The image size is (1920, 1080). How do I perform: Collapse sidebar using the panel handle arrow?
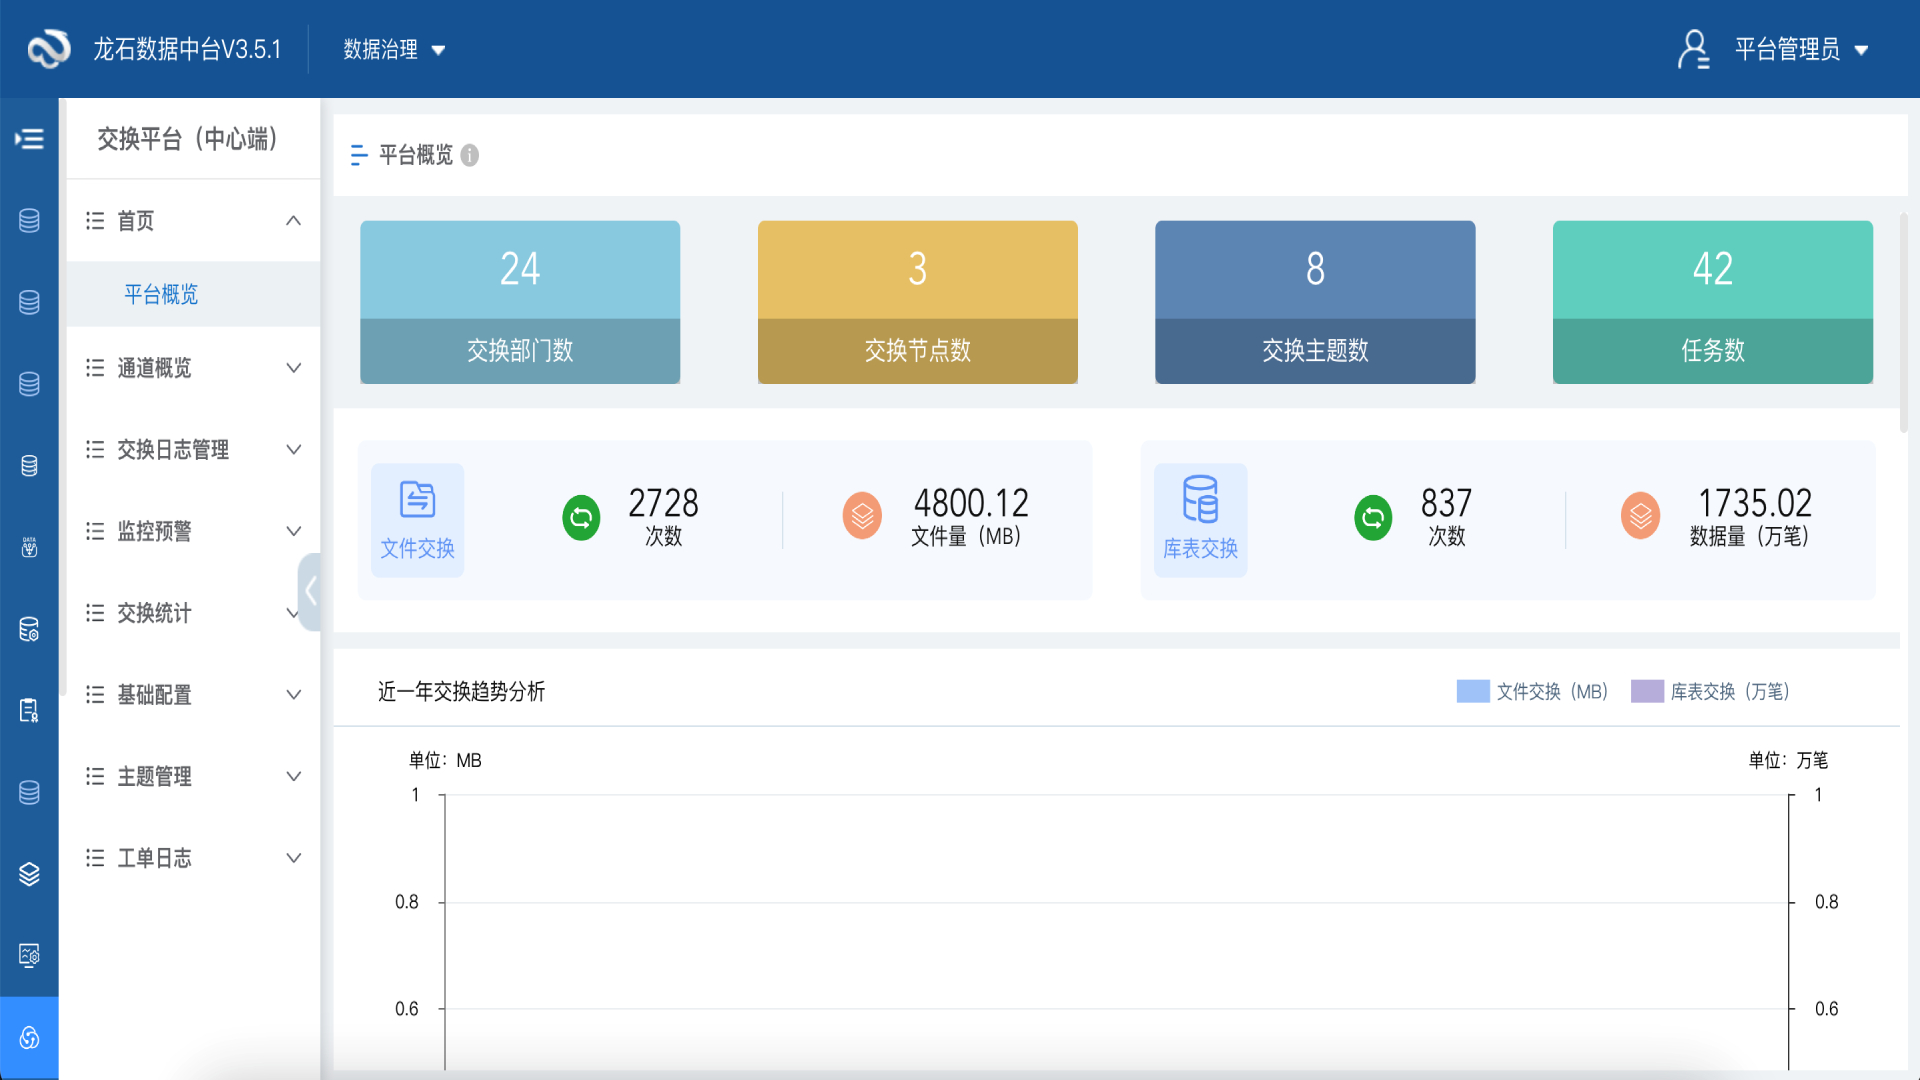tap(310, 591)
